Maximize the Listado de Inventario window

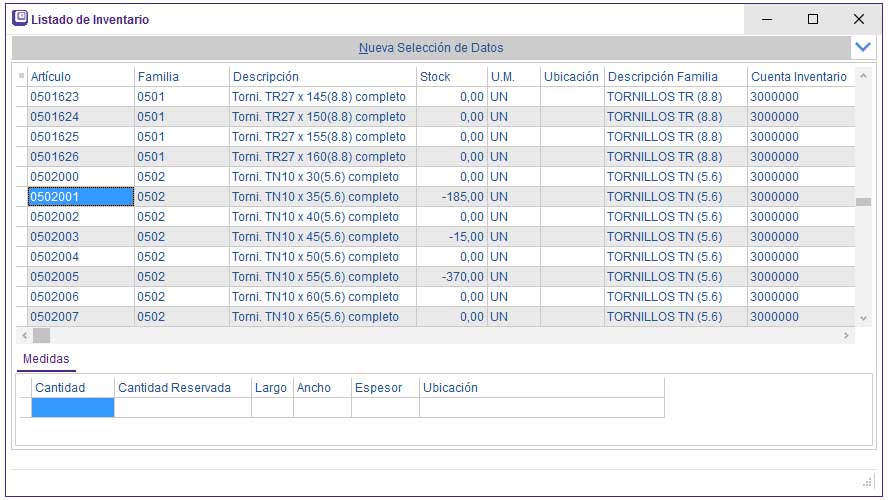813,19
